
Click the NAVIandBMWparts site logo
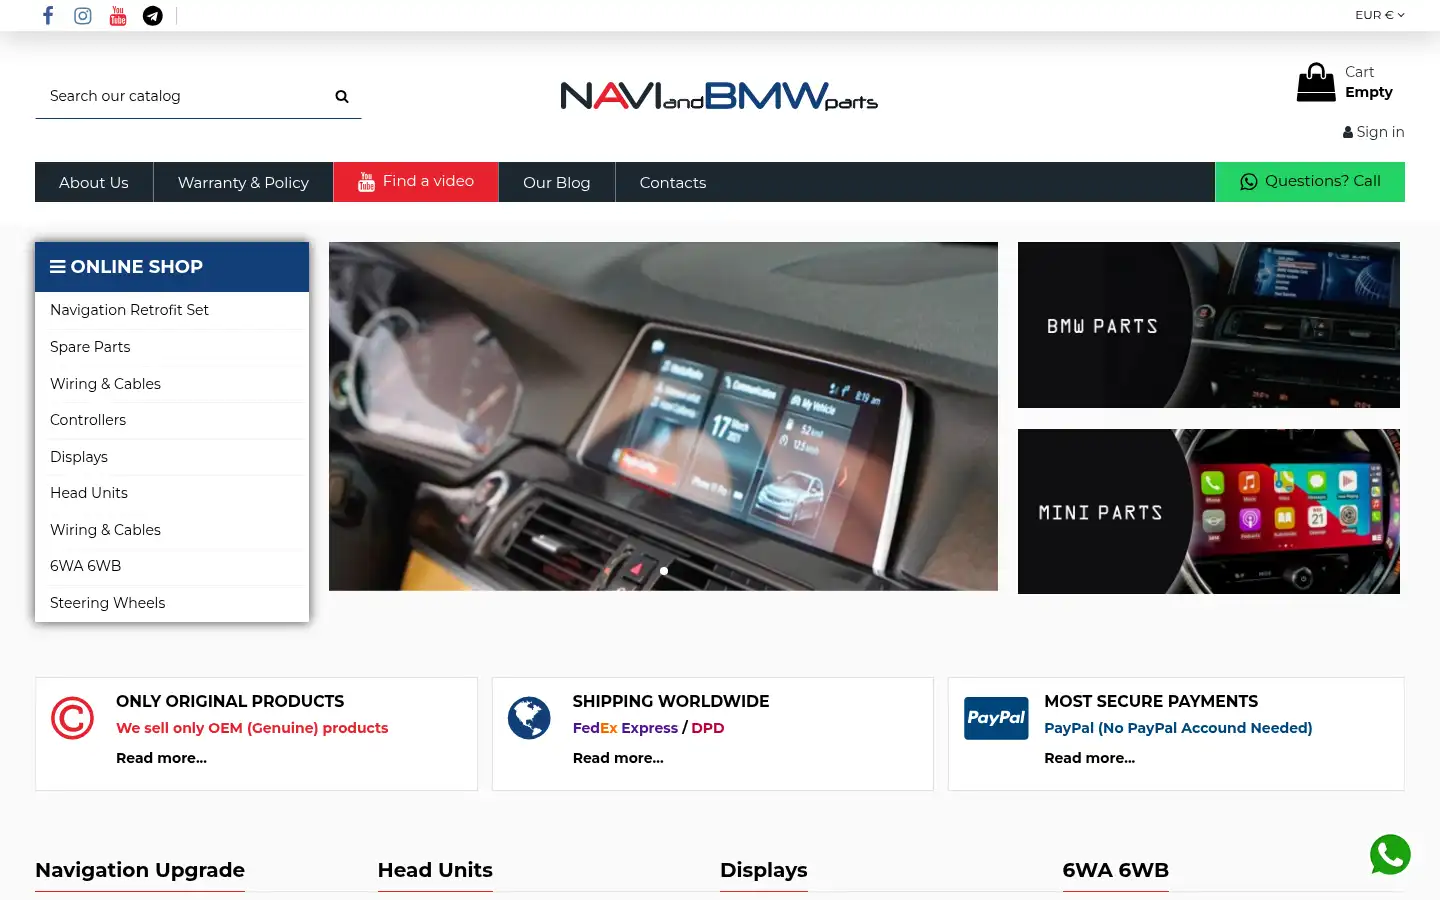pos(719,96)
